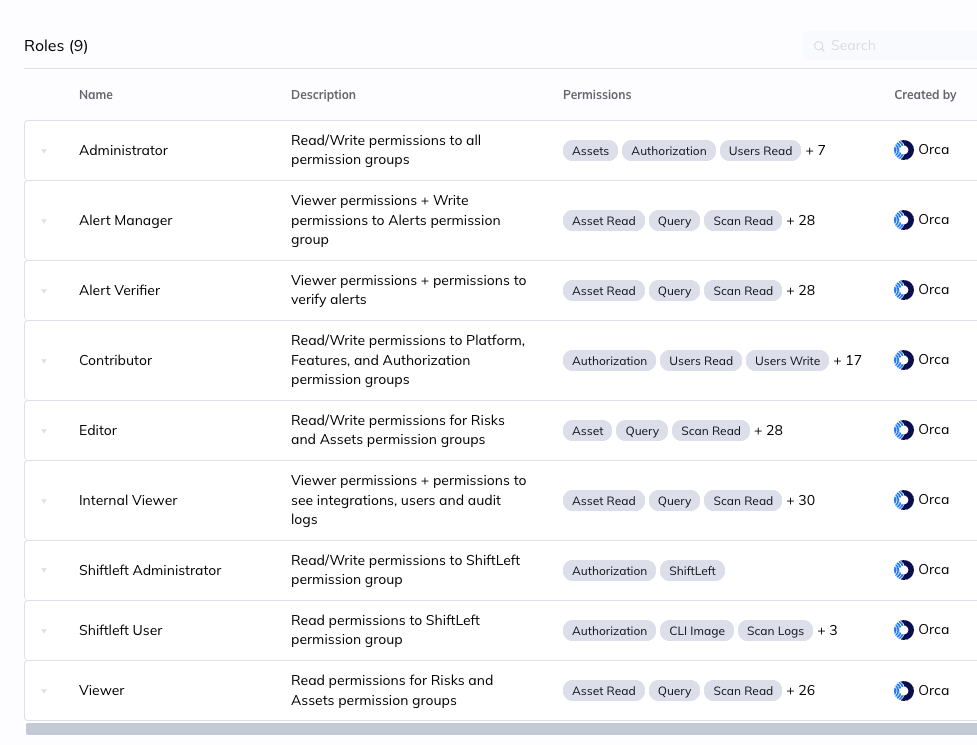Click the +7 permissions link on Administrator
Viewport: 977px width, 745px height.
[815, 150]
